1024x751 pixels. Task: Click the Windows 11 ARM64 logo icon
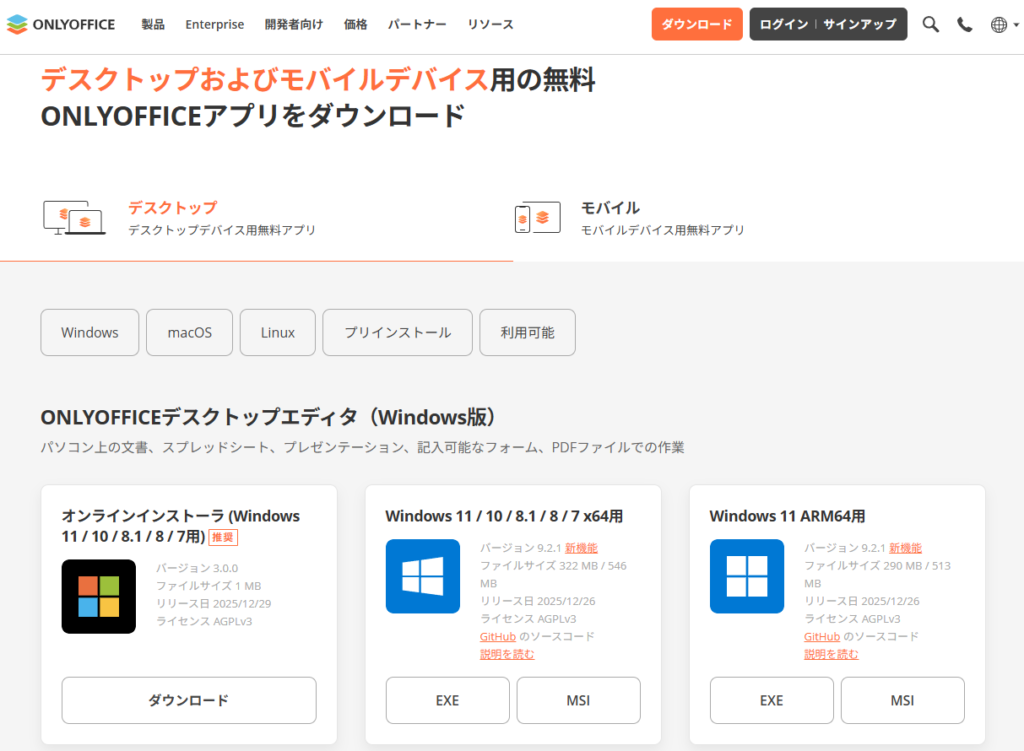pyautogui.click(x=746, y=576)
